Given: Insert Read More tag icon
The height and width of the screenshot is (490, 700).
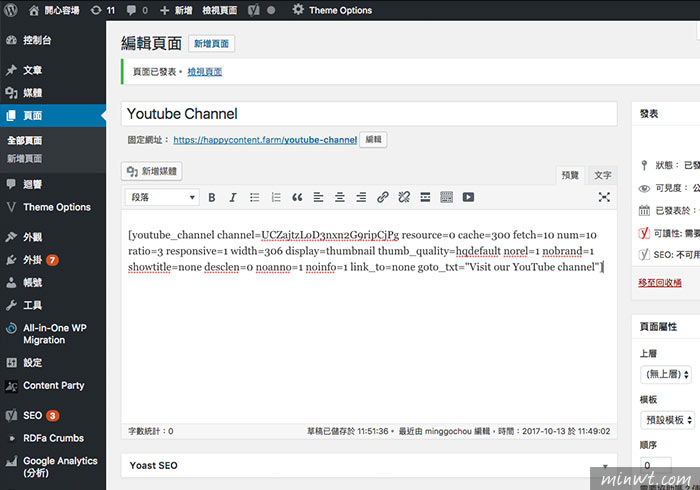Looking at the screenshot, I should [x=425, y=197].
